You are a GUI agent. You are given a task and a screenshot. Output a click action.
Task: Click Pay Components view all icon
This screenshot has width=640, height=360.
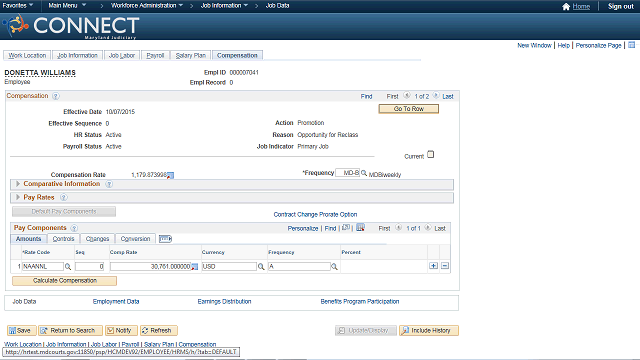coord(346,228)
